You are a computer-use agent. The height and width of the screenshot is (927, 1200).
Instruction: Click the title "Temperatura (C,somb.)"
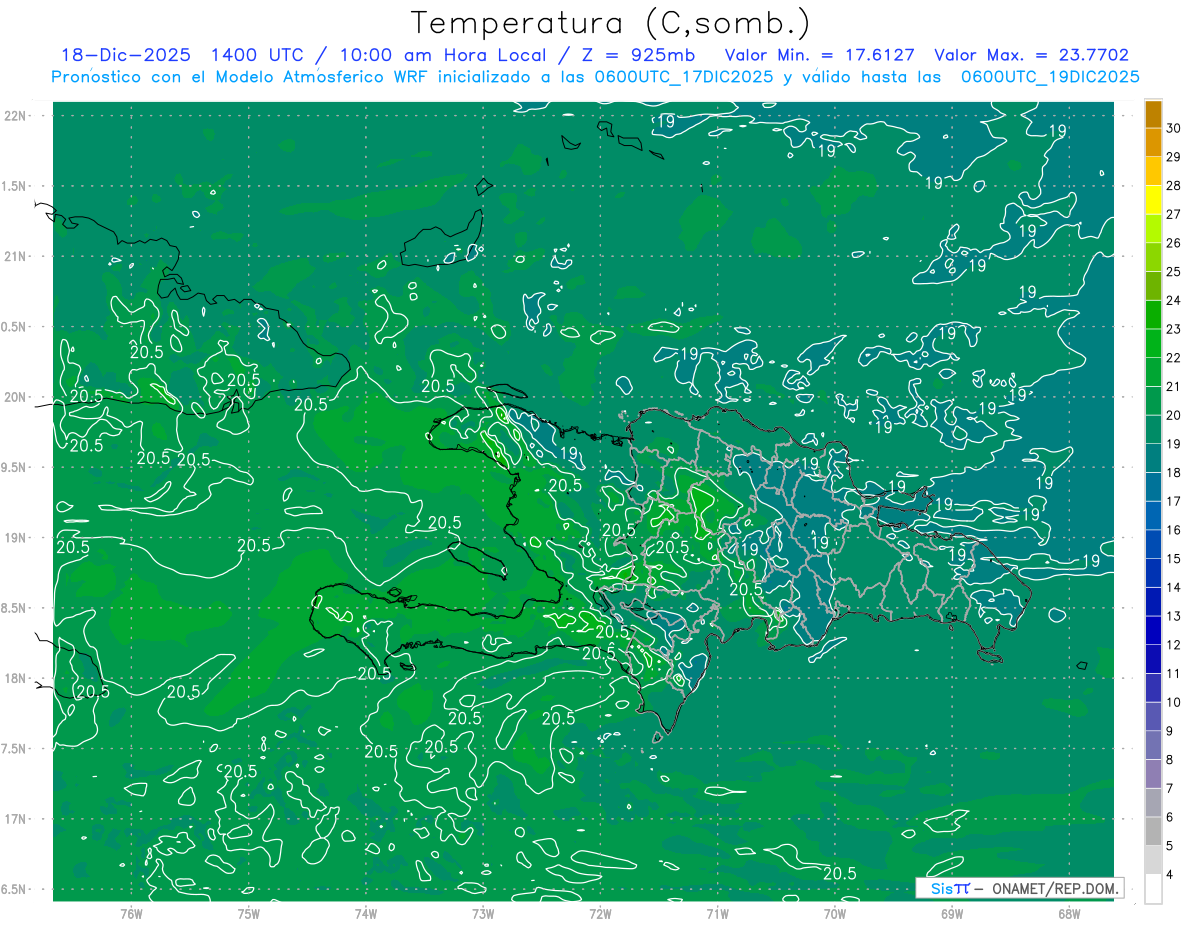[611, 23]
